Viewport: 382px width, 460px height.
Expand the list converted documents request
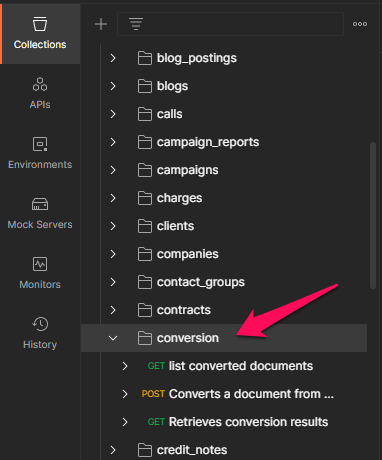(125, 366)
